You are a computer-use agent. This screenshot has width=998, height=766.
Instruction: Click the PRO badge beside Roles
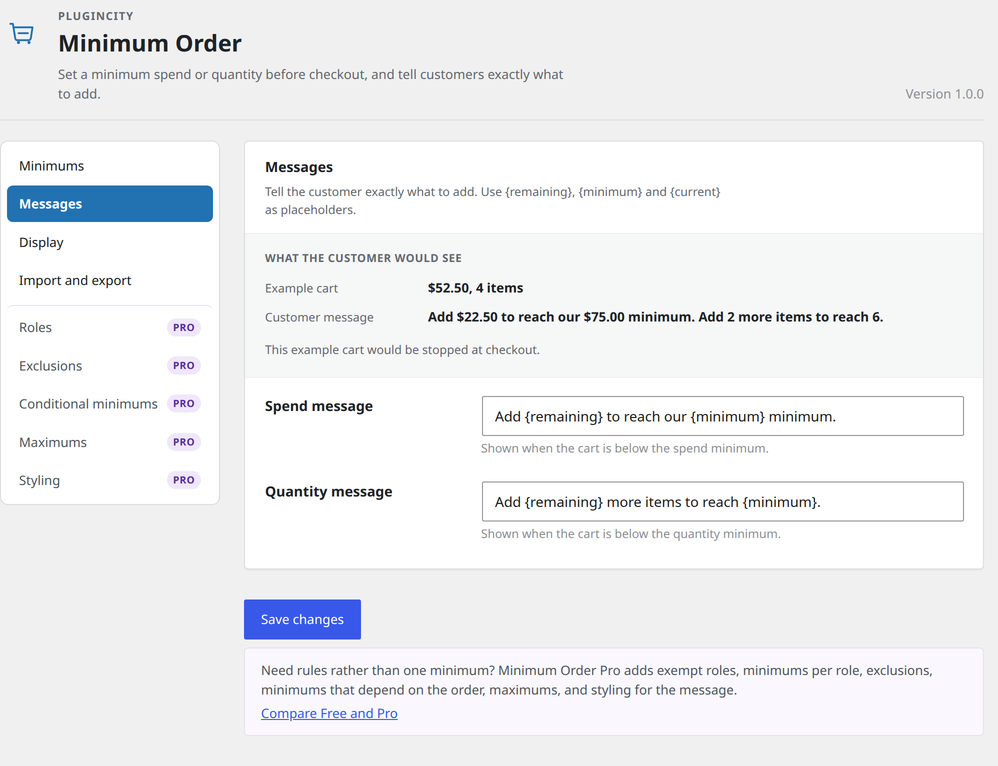point(184,327)
